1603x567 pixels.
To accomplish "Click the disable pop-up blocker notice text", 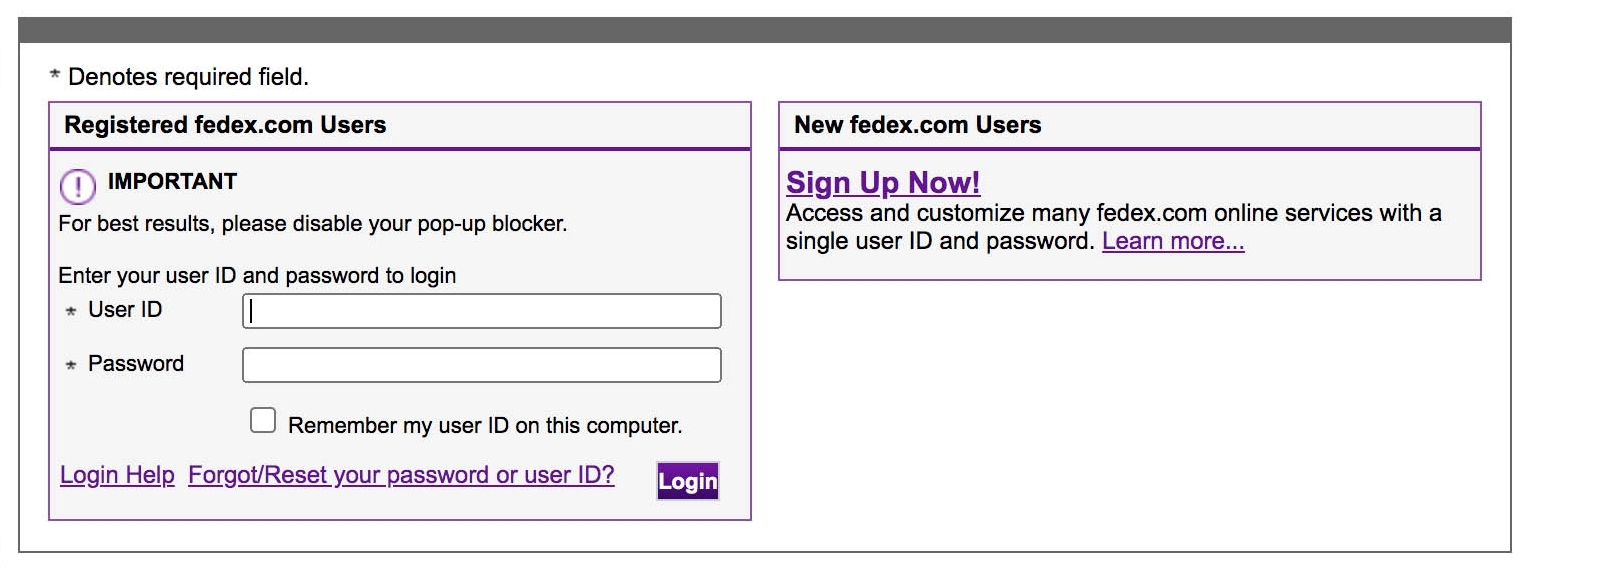I will coord(312,224).
